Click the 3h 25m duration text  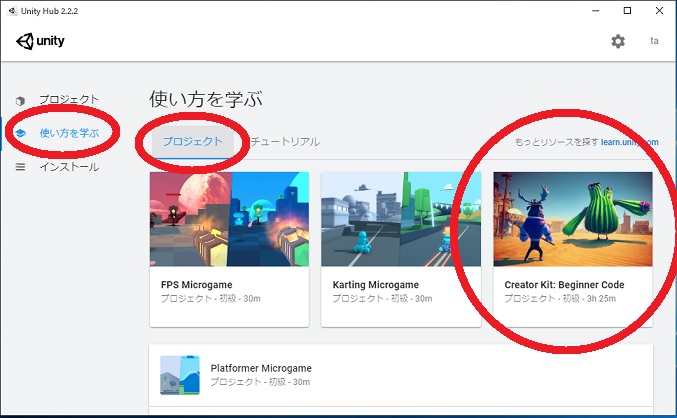(601, 298)
